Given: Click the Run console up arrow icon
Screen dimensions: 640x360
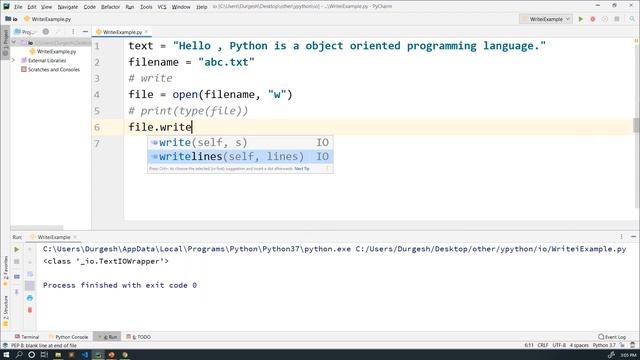Looking at the screenshot, I should coord(30,249).
